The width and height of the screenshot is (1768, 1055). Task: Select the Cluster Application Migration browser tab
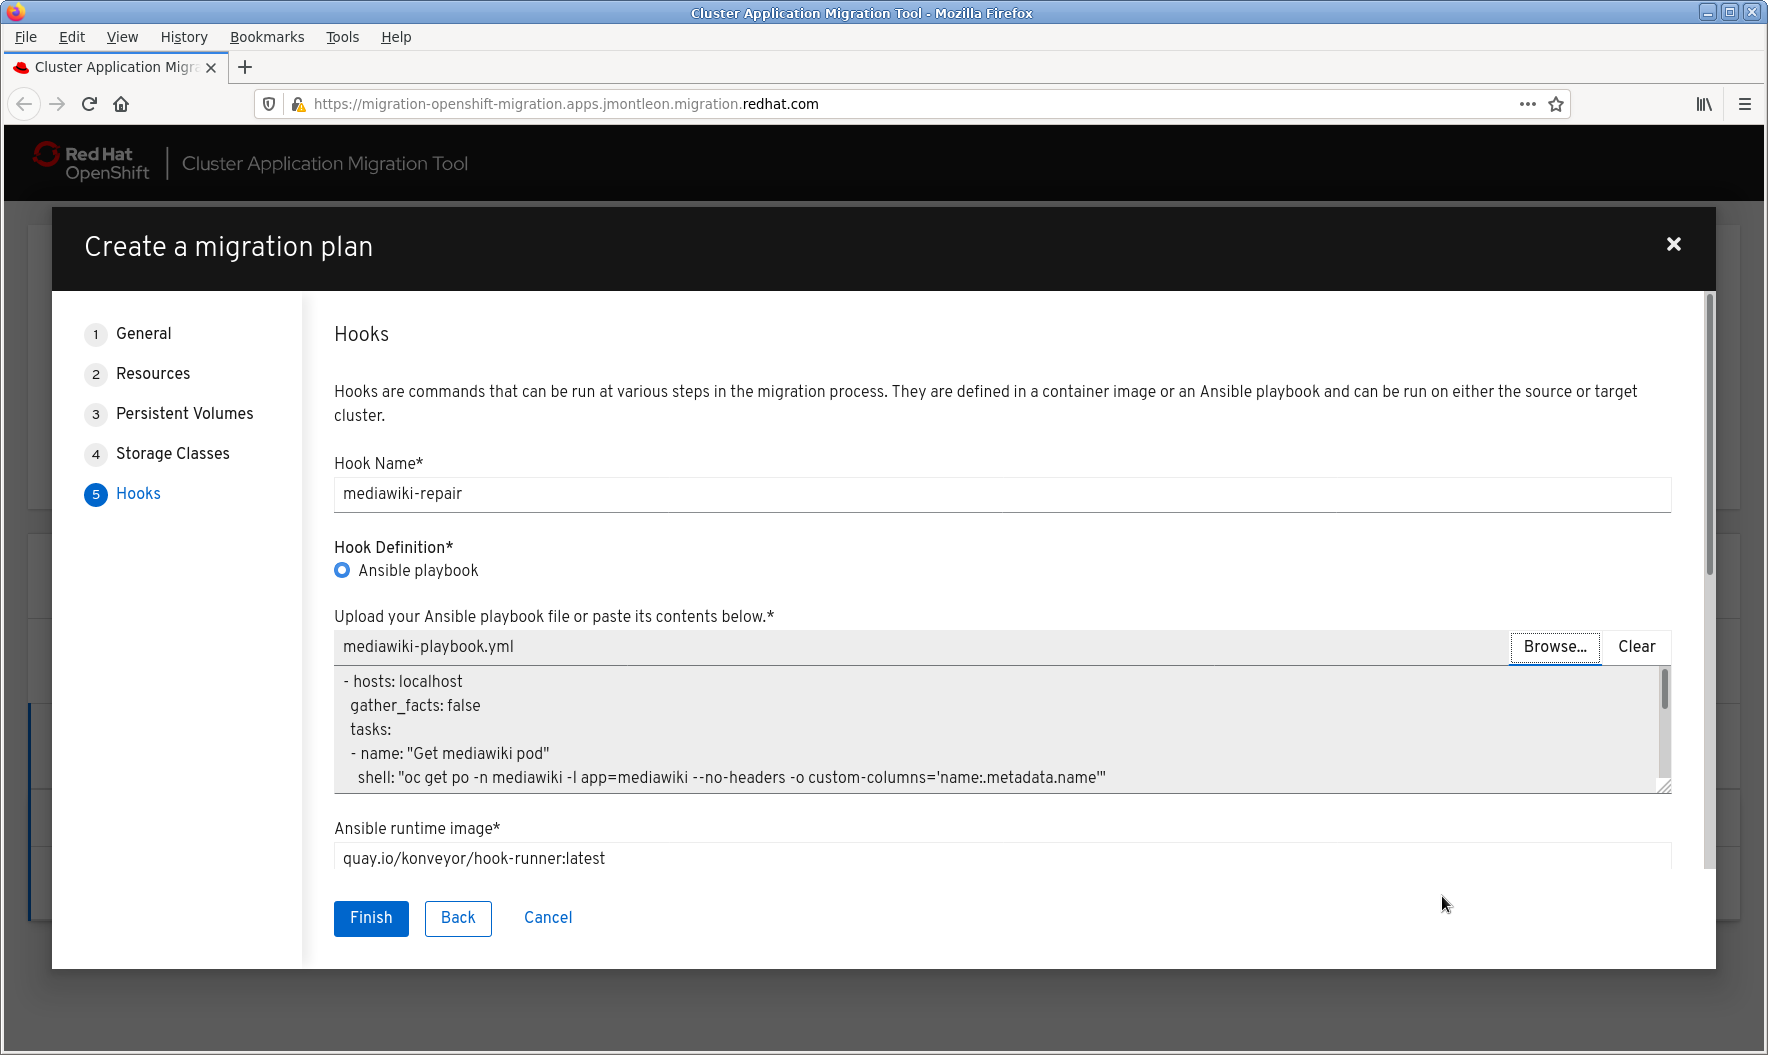[116, 67]
